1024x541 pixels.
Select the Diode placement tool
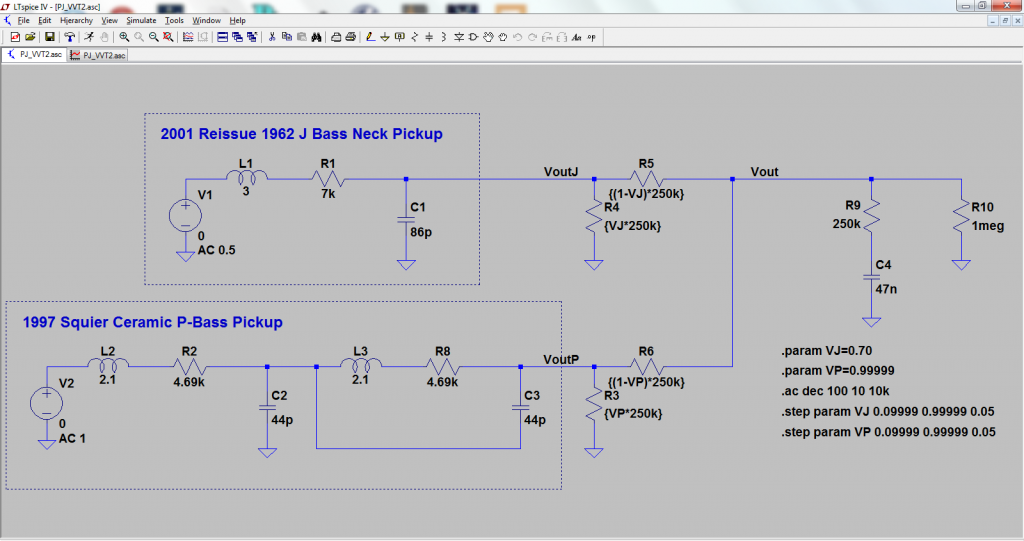point(459,37)
